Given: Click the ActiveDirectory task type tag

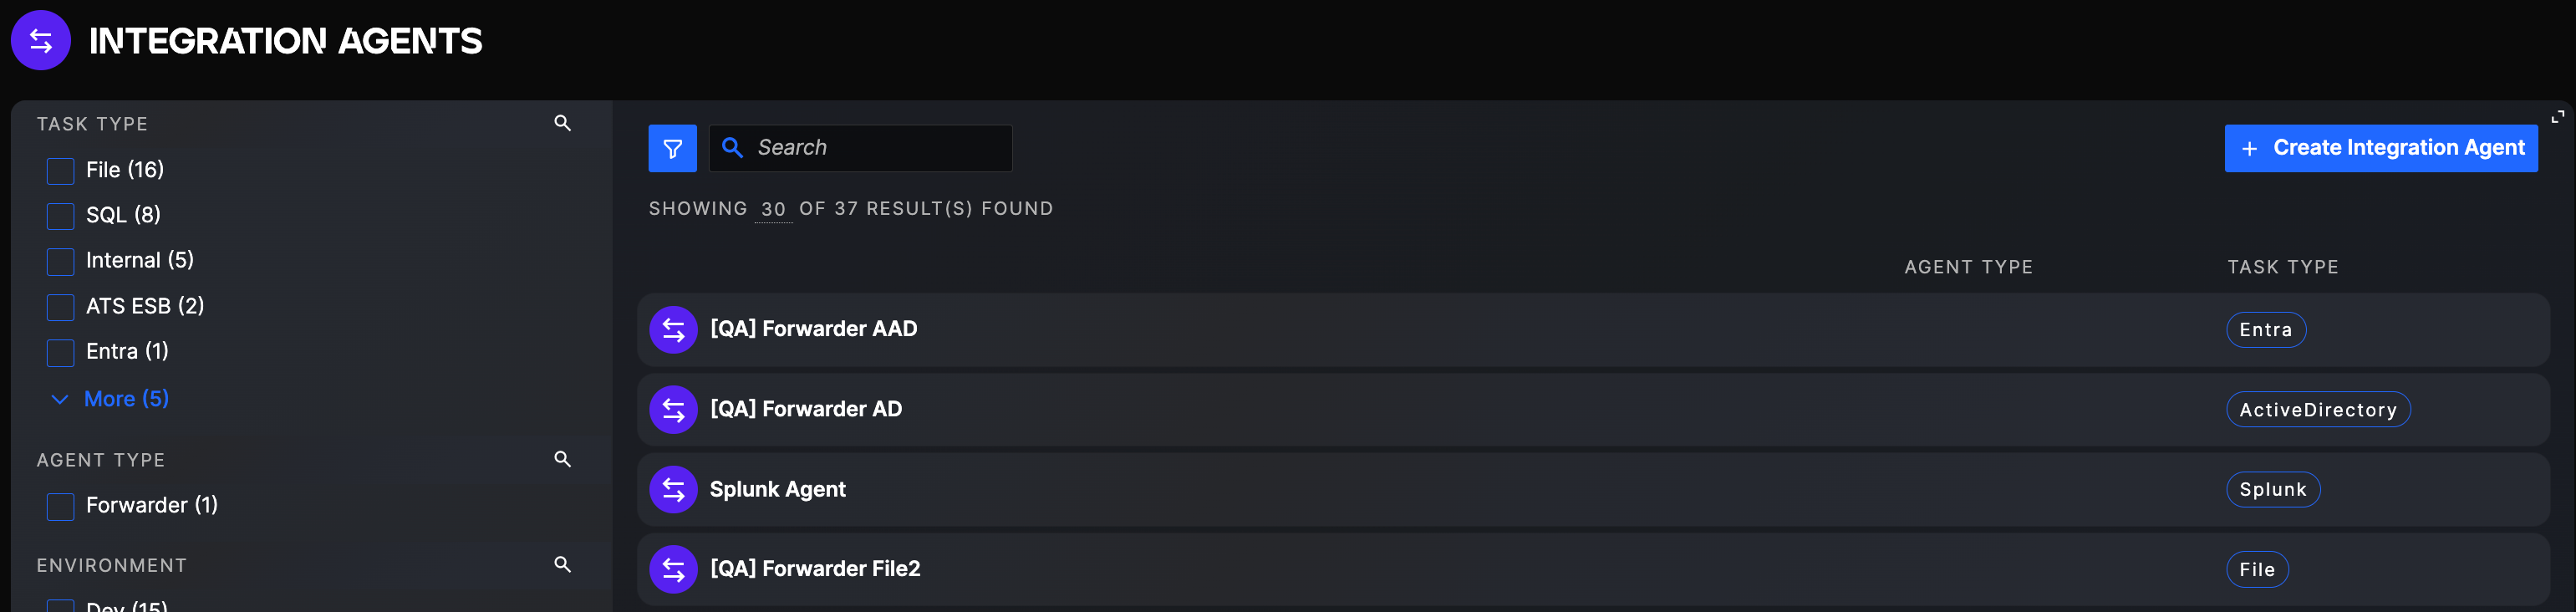Looking at the screenshot, I should pyautogui.click(x=2317, y=410).
